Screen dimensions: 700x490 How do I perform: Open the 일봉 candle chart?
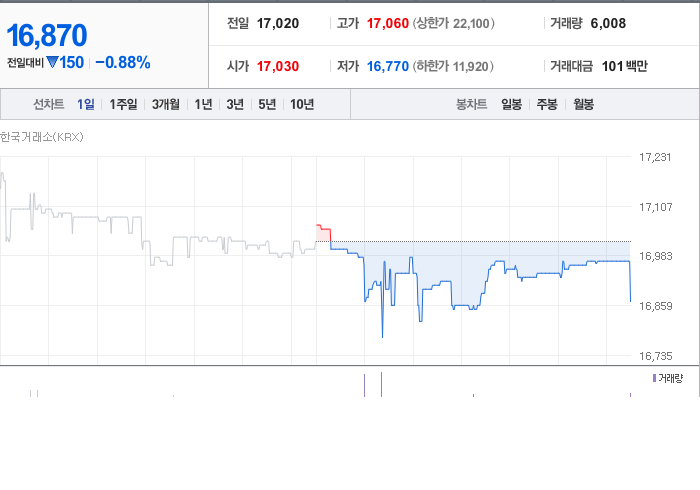point(511,104)
